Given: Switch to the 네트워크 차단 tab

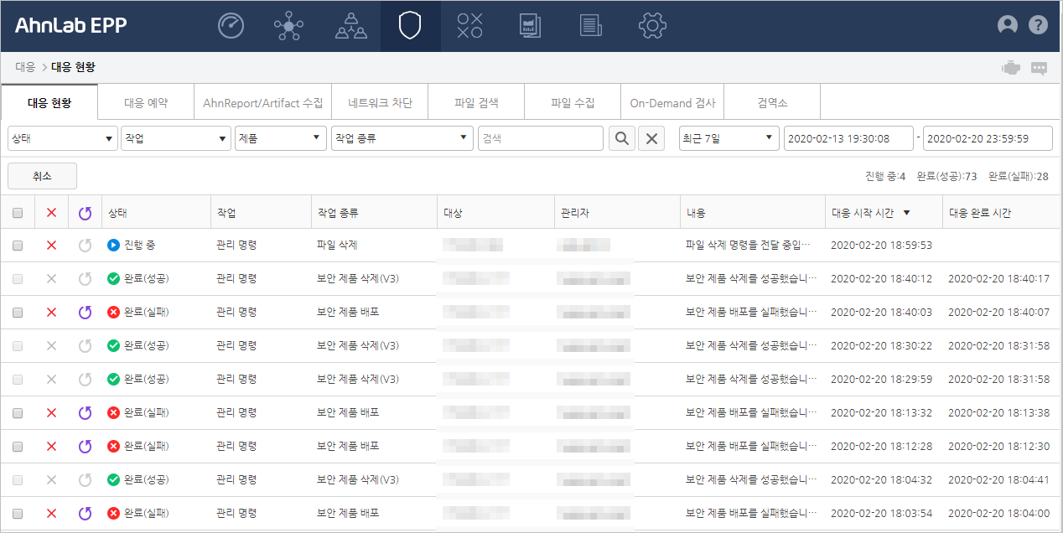Looking at the screenshot, I should click(x=380, y=103).
